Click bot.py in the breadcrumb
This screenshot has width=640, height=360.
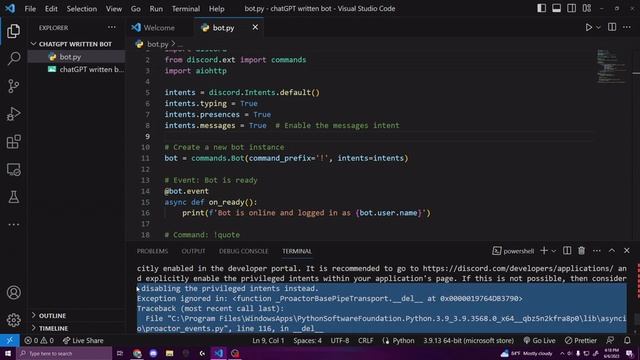click(x=157, y=44)
